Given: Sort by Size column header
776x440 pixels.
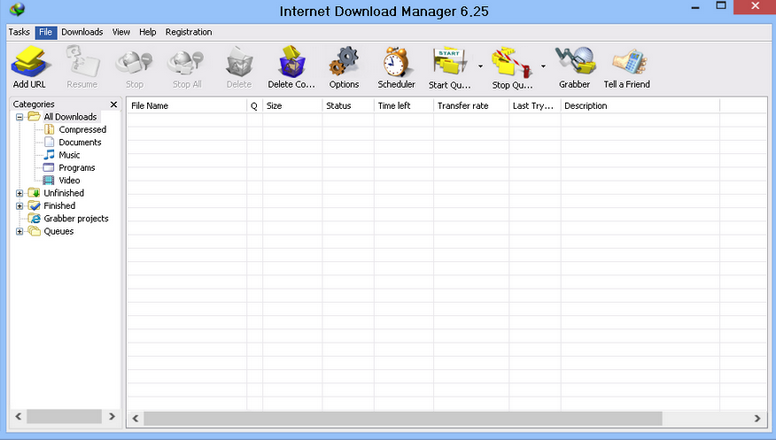Looking at the screenshot, I should pos(292,106).
